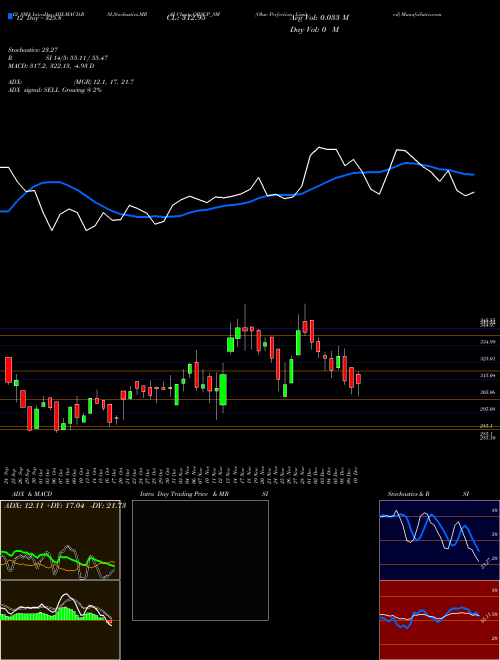Select the "MACD: 317.2, 322.13, -4.93 D" line
500x660 pixels.
point(51,66)
